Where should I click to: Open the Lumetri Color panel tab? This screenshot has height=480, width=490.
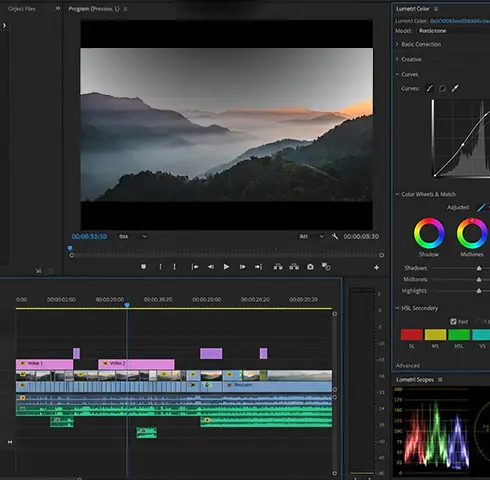point(413,9)
